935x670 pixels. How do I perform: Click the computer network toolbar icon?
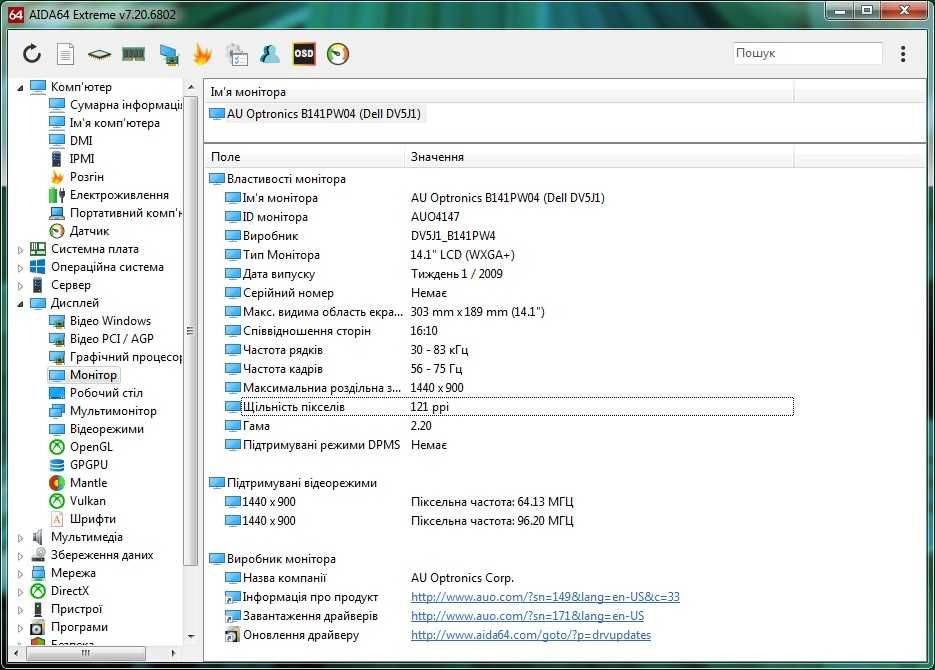click(x=169, y=55)
